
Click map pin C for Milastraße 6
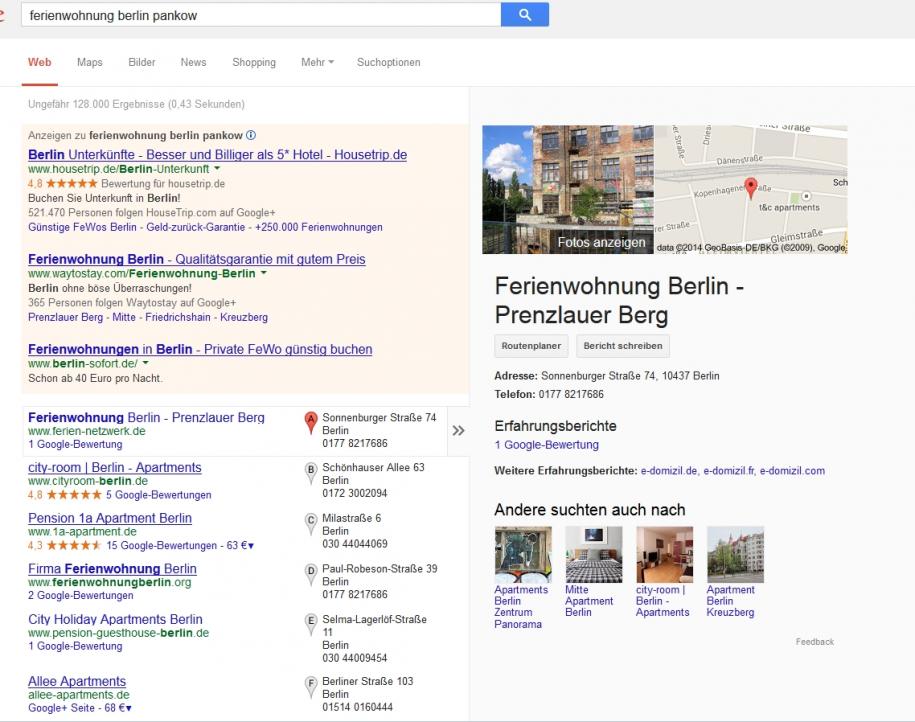[x=311, y=524]
